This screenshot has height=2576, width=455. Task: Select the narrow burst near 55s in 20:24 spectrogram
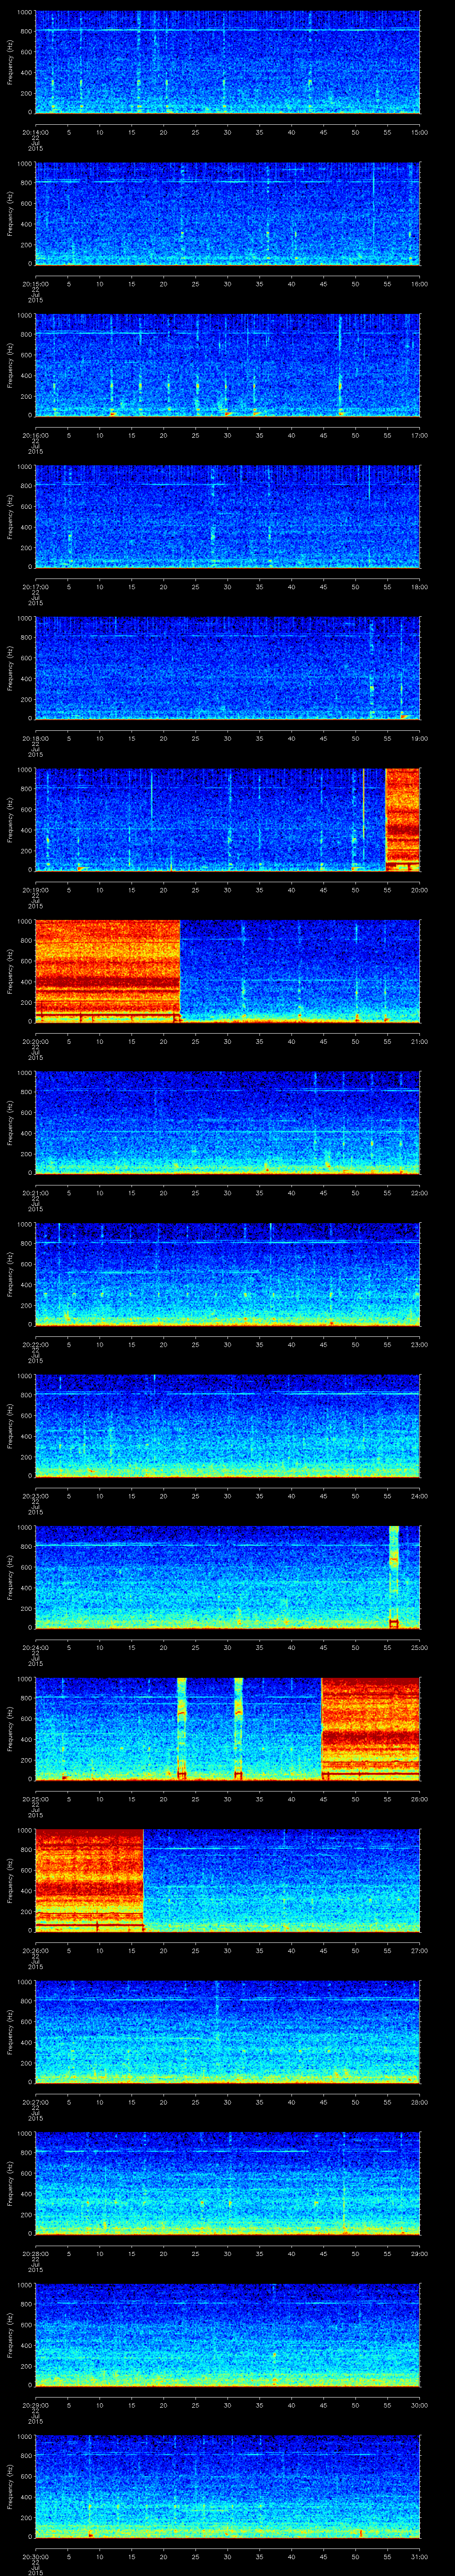click(x=394, y=1576)
